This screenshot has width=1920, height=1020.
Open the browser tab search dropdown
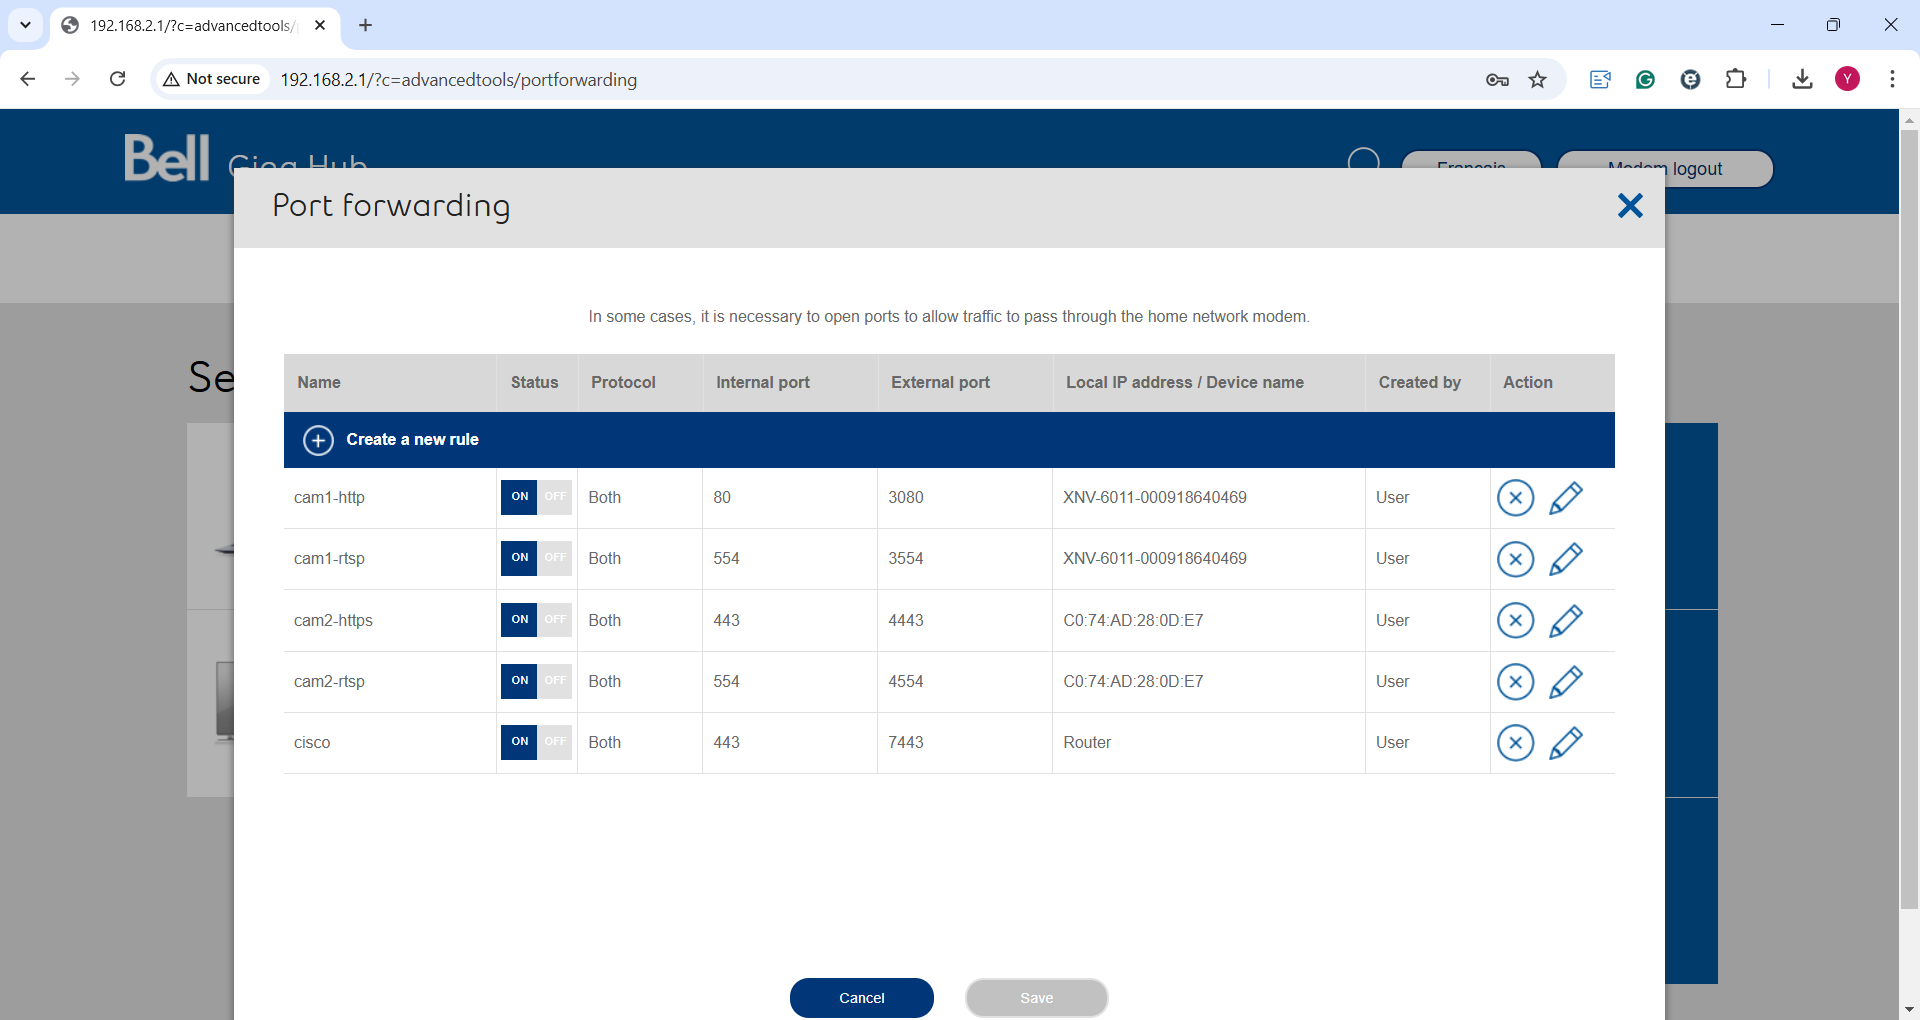[x=25, y=25]
